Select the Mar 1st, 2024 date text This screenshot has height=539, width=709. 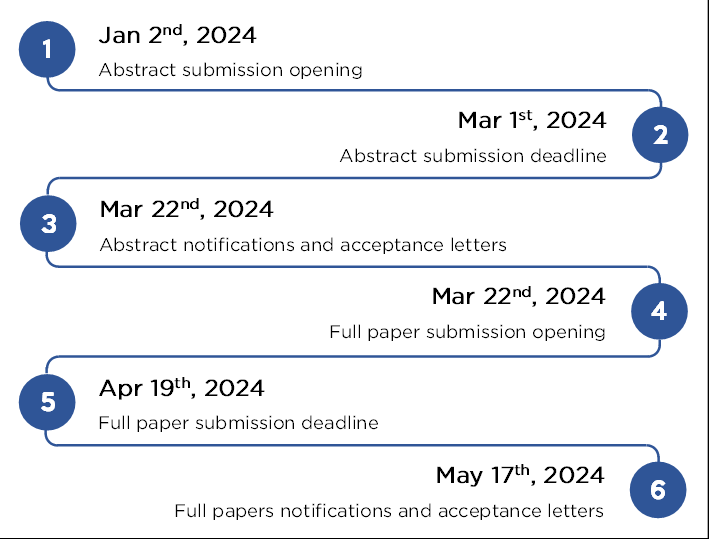[531, 121]
